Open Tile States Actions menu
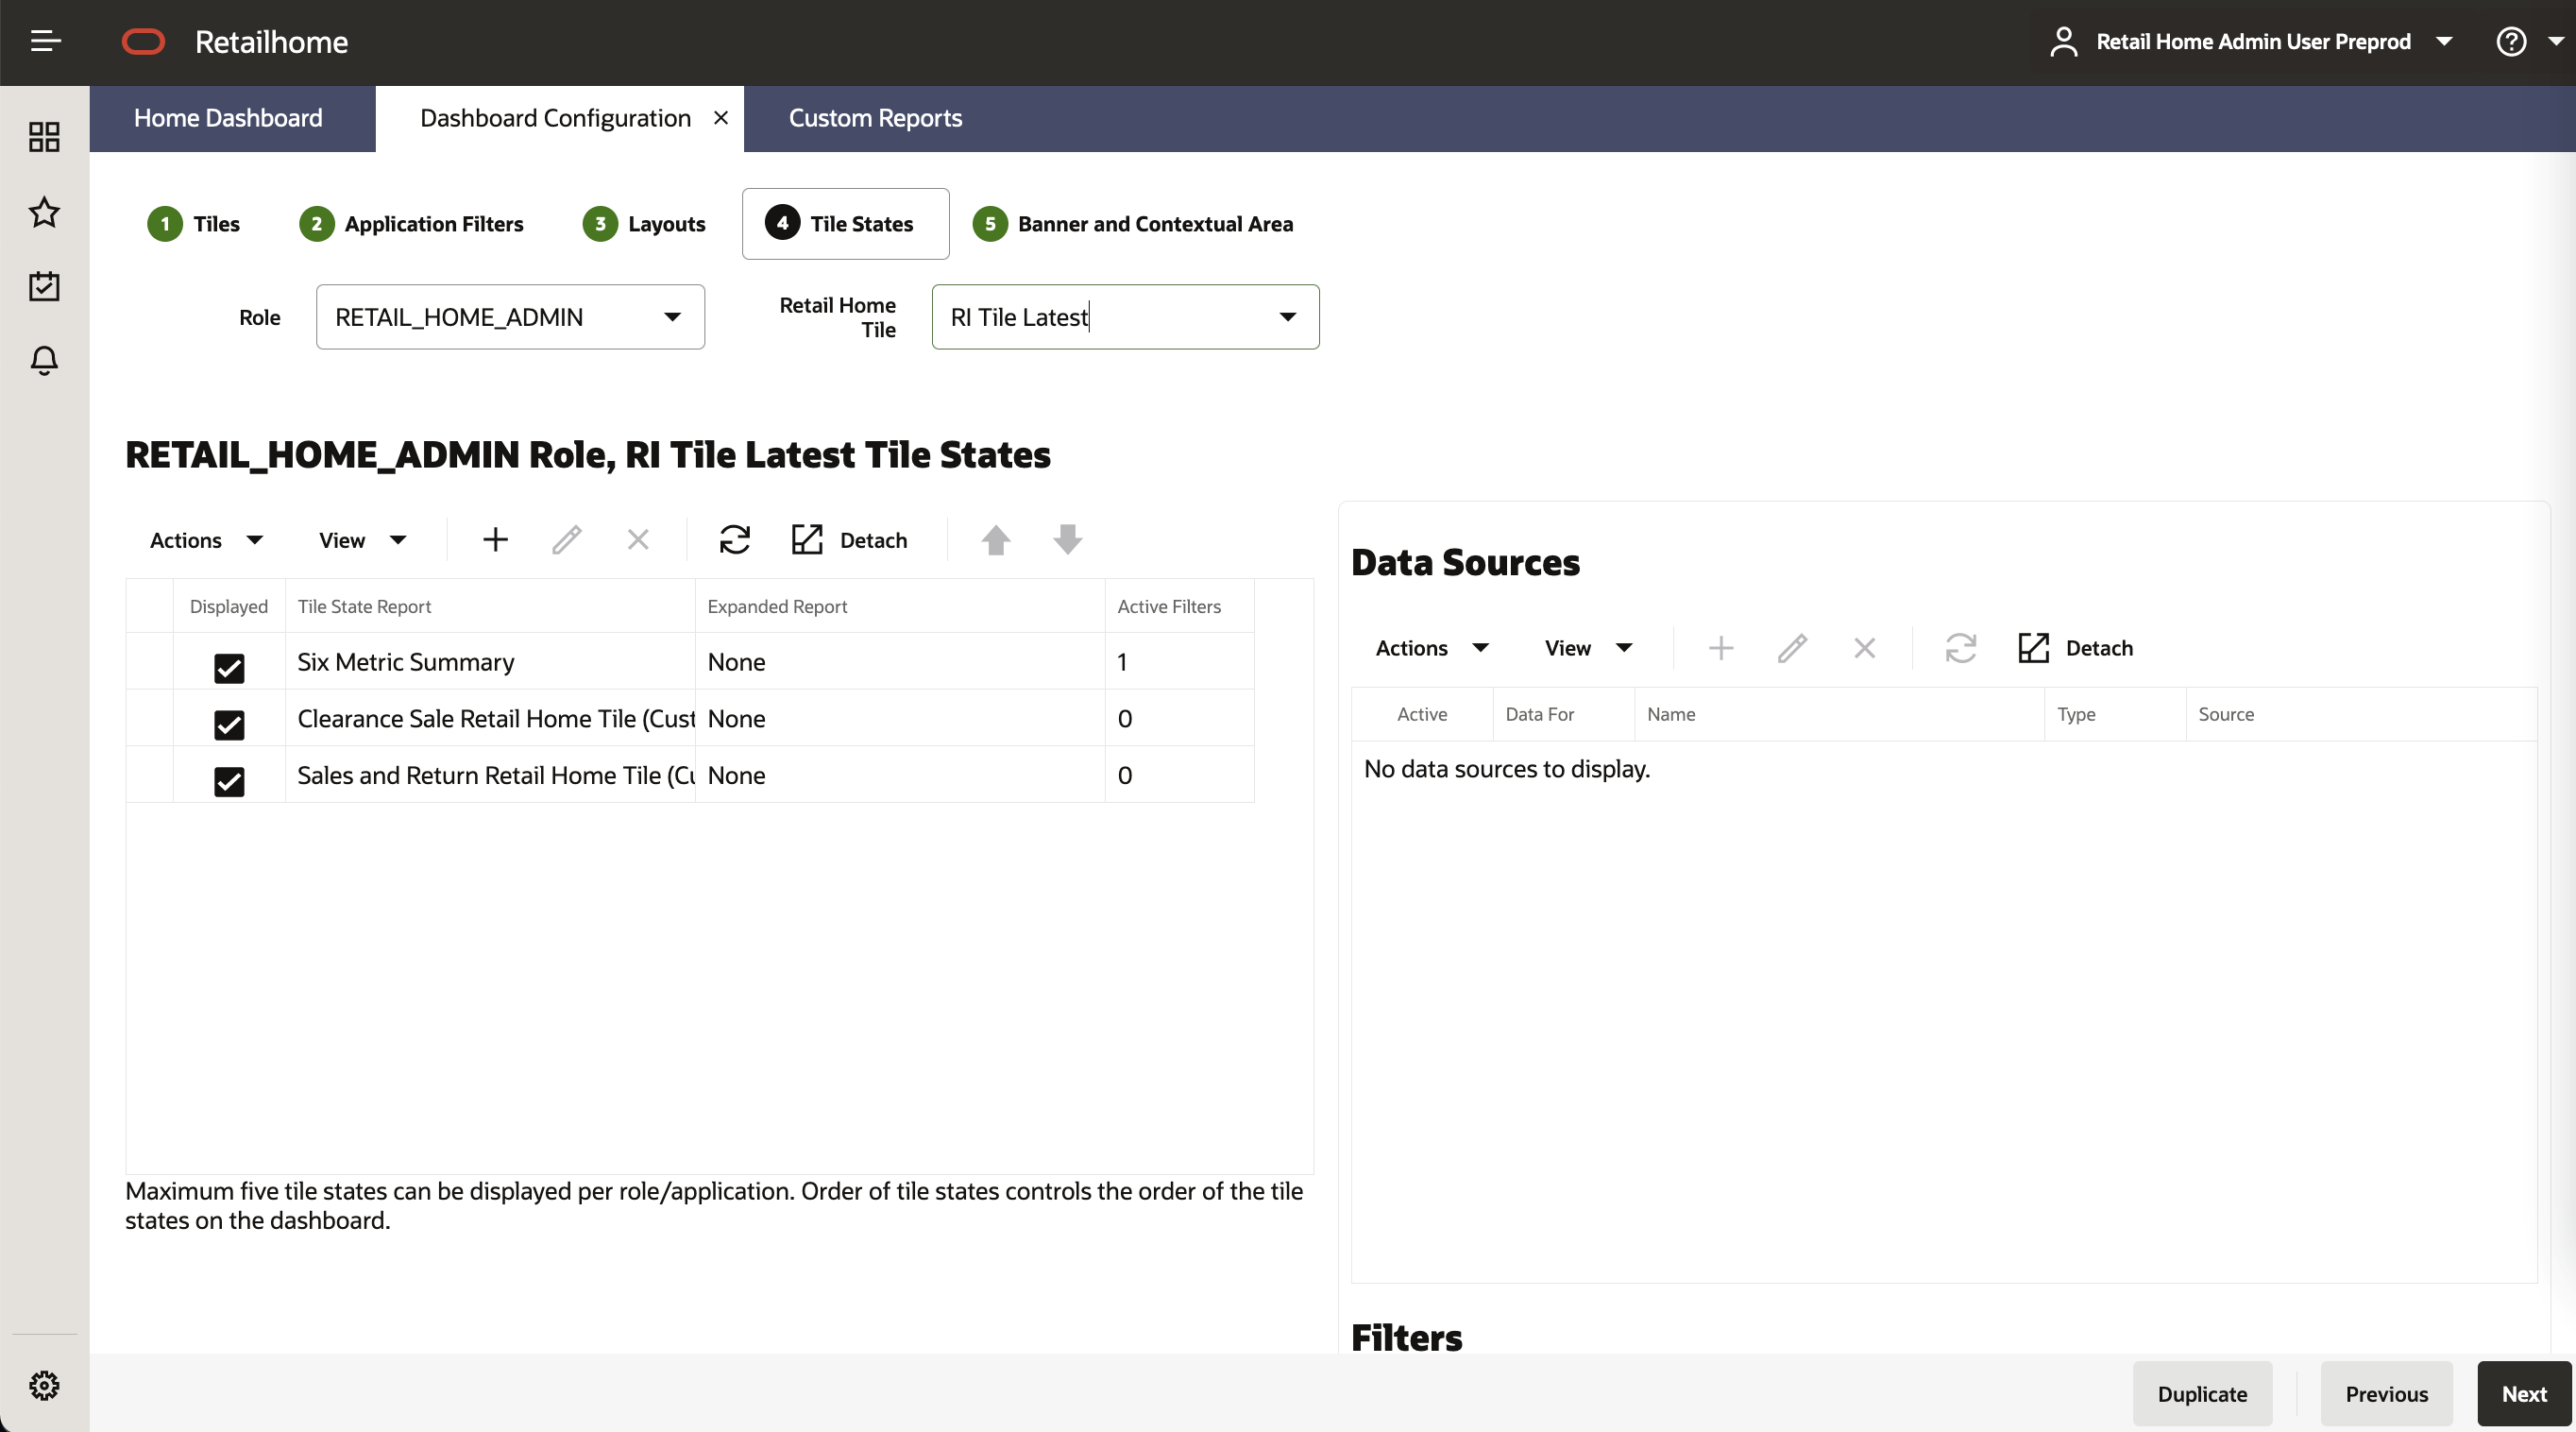 click(x=206, y=540)
